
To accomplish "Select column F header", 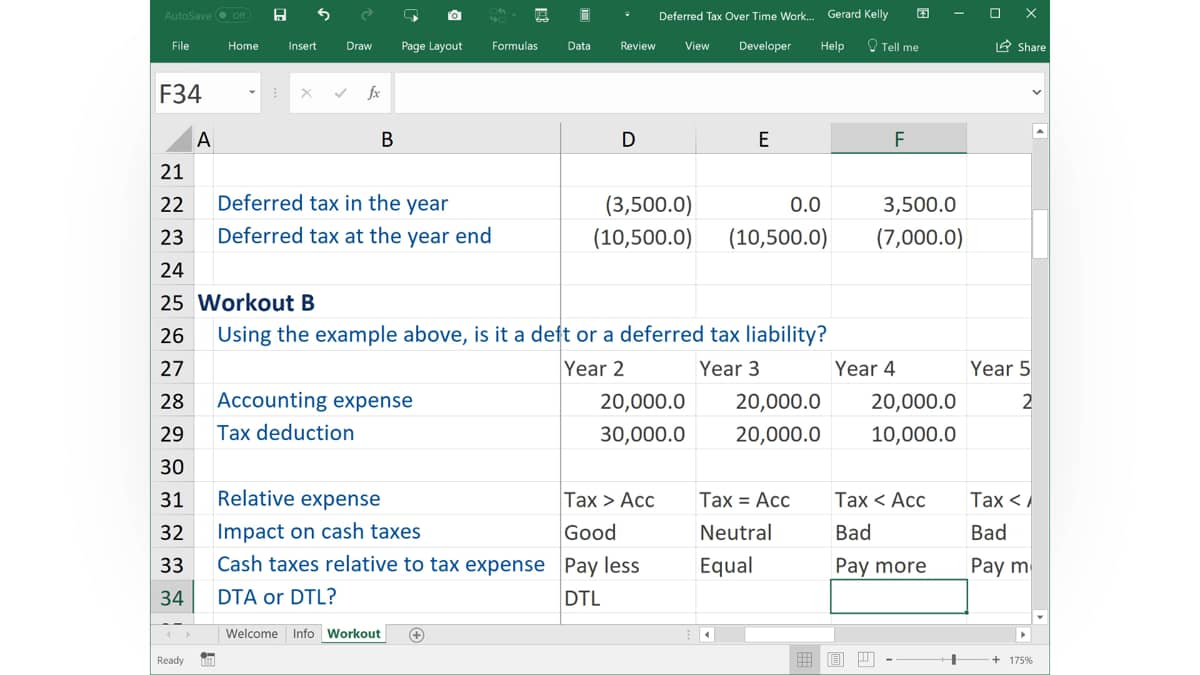I will (x=899, y=140).
